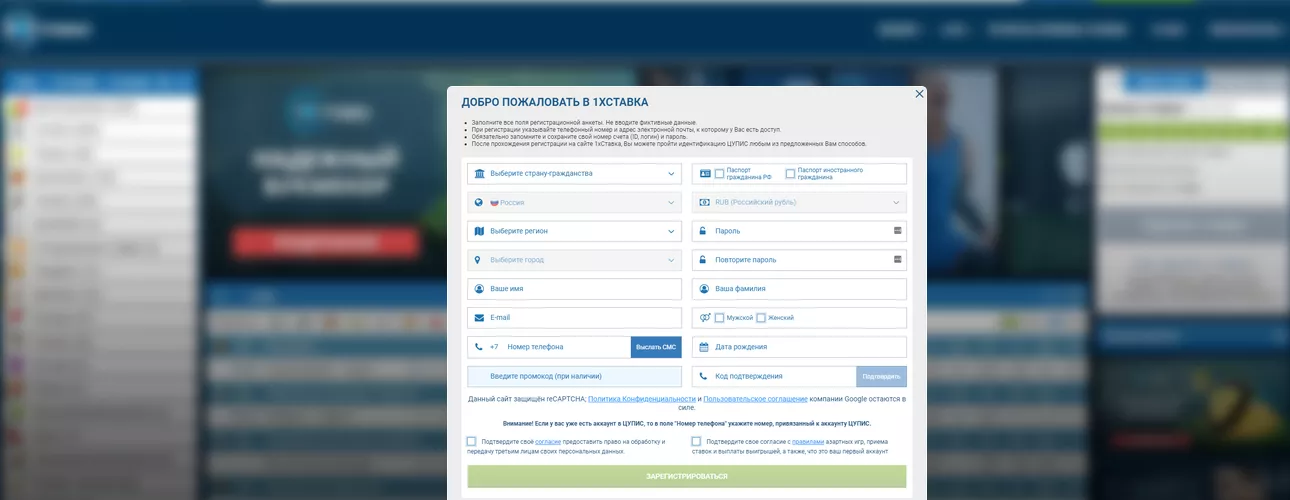Click the password keyboard icon in Пароль field
The width and height of the screenshot is (1290, 500).
tap(898, 231)
